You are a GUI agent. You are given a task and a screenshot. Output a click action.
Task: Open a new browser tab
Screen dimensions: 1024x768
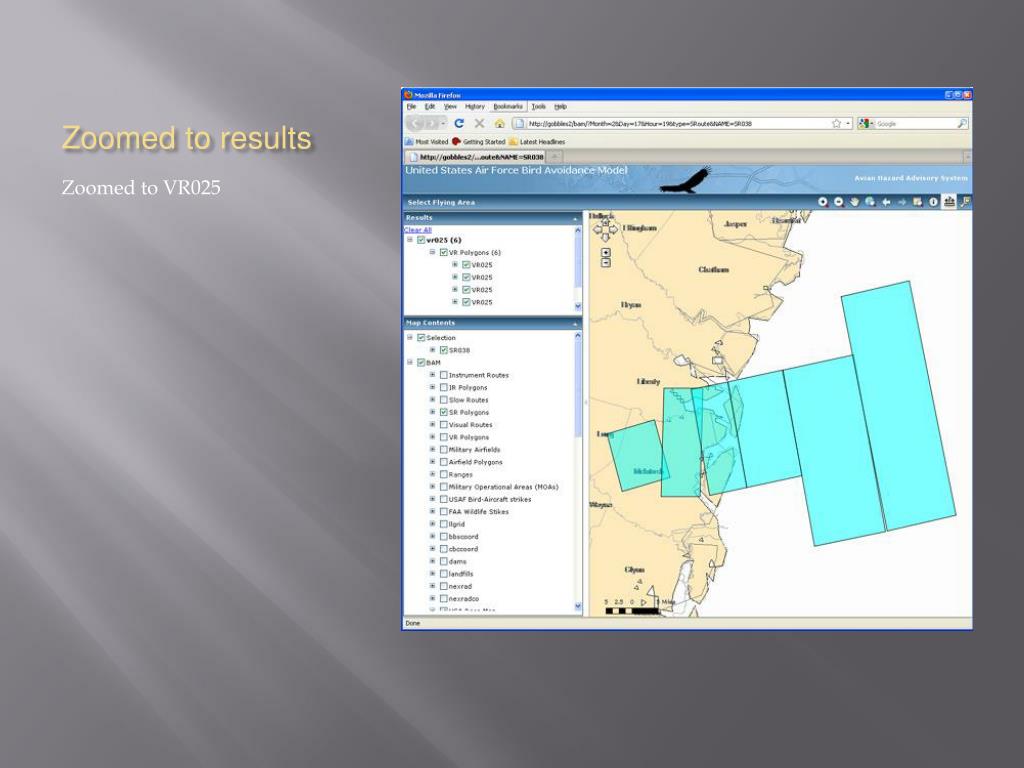pyautogui.click(x=554, y=157)
